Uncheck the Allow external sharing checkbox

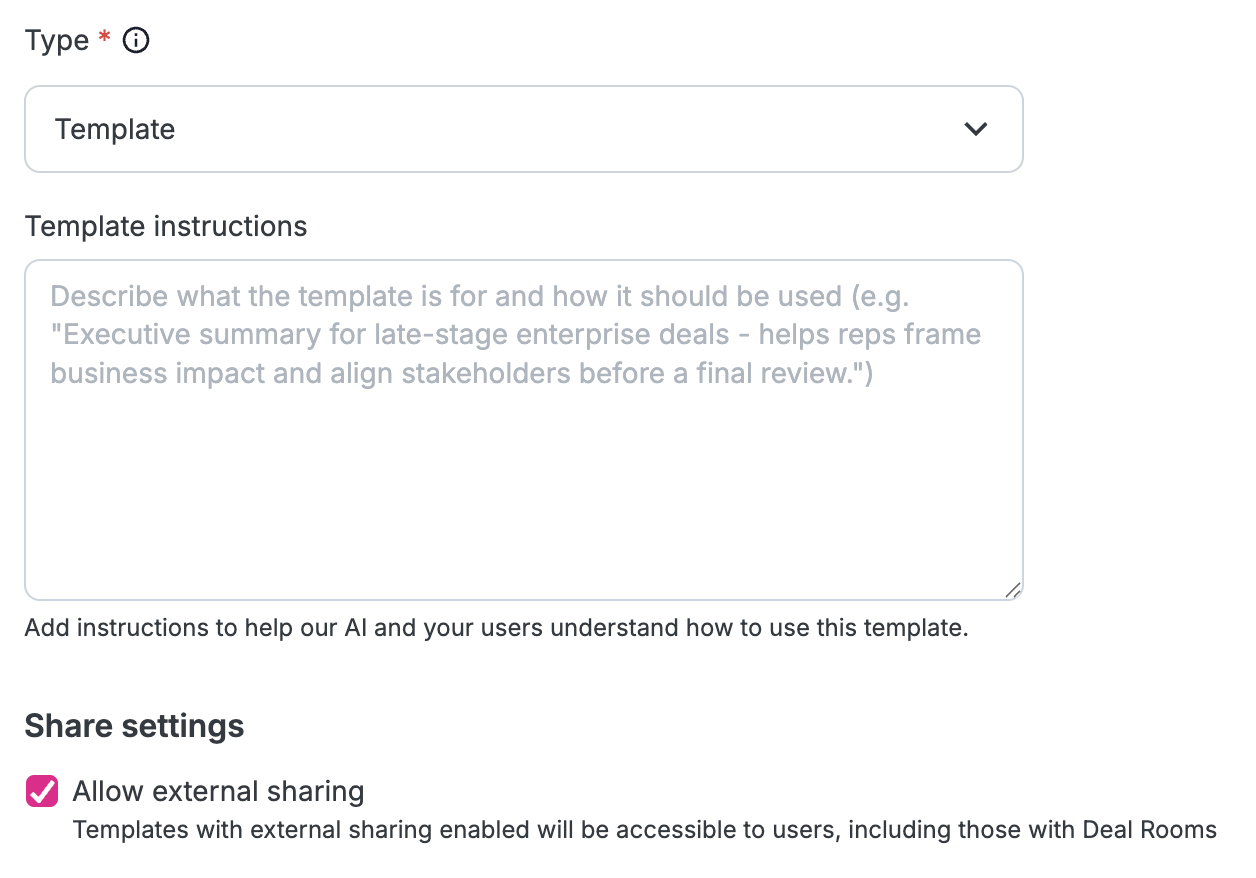coord(42,792)
